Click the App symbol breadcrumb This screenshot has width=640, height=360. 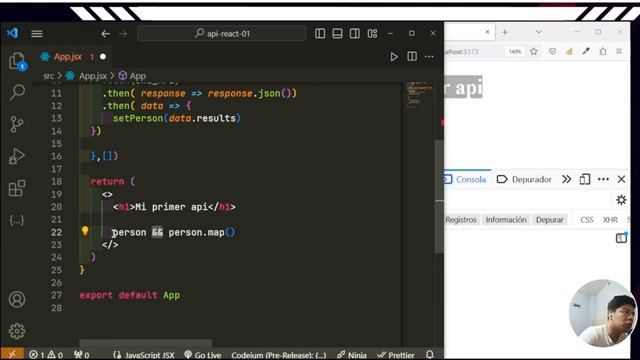tap(138, 76)
